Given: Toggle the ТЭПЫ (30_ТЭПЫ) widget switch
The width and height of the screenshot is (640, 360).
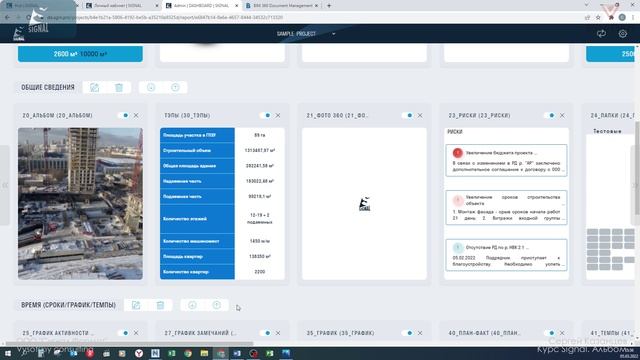Looking at the screenshot, I should [266, 116].
